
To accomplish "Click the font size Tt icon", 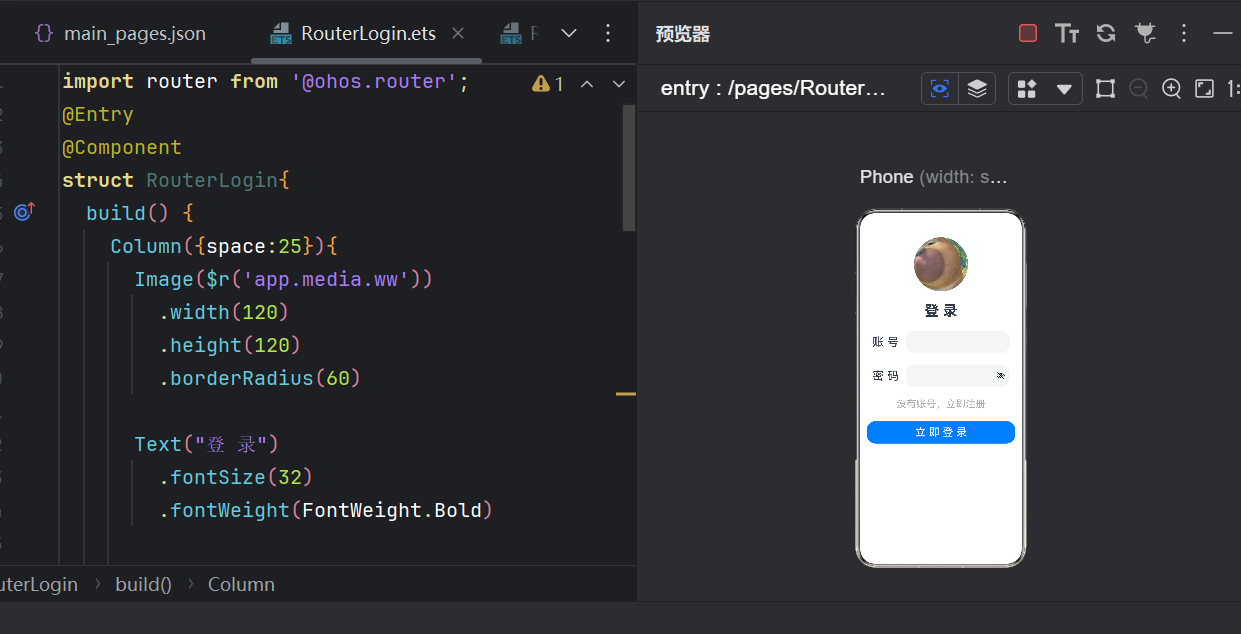I will [x=1067, y=33].
